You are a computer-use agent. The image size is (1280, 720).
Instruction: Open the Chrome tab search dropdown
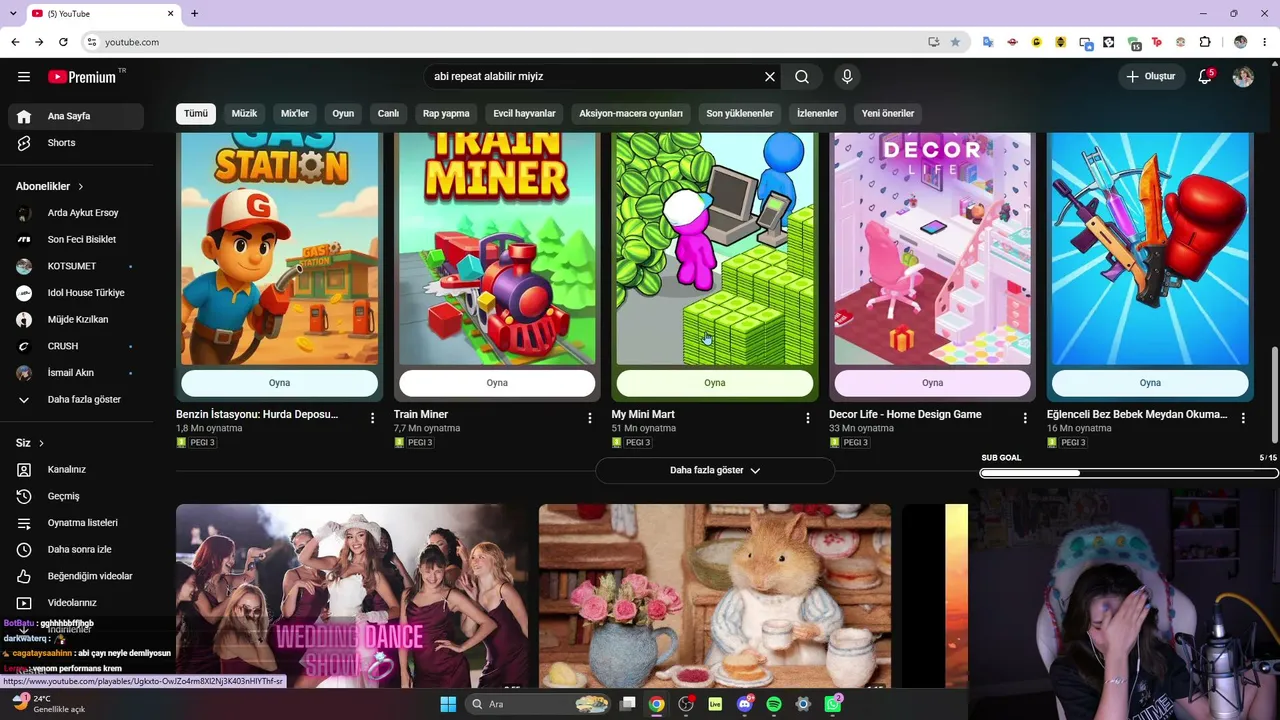14,13
